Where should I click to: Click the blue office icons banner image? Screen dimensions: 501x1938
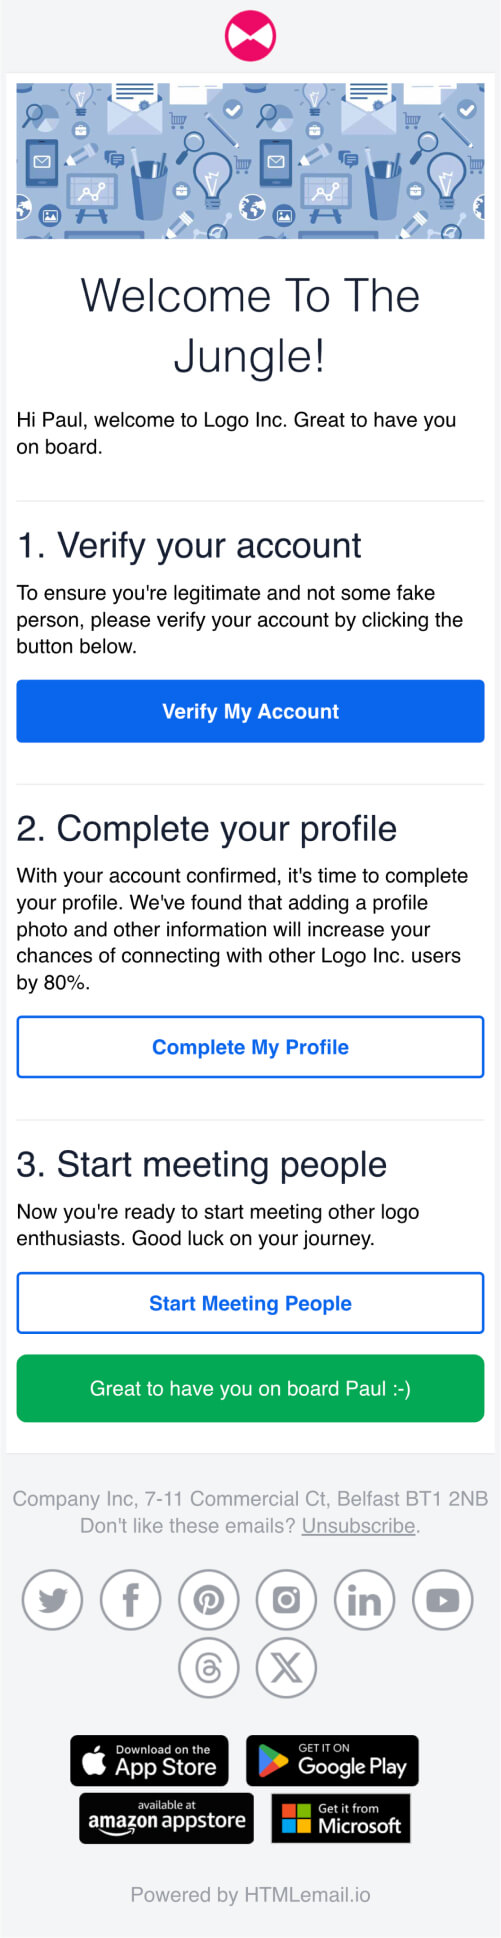pos(250,161)
